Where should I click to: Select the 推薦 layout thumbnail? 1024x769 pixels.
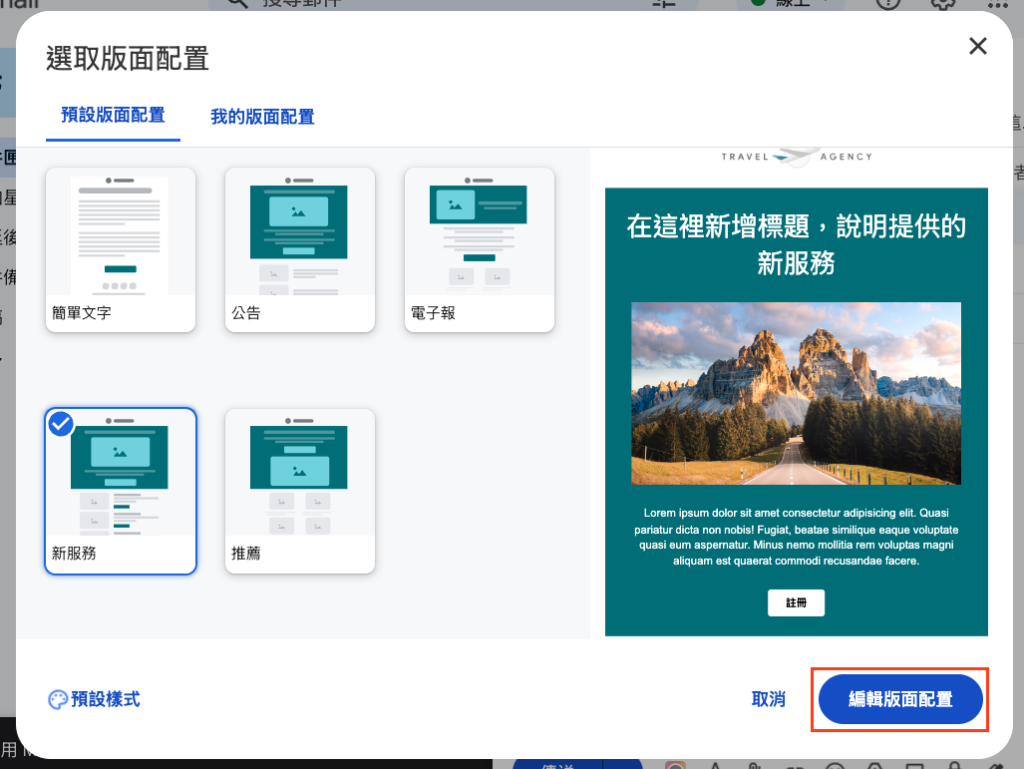point(300,491)
